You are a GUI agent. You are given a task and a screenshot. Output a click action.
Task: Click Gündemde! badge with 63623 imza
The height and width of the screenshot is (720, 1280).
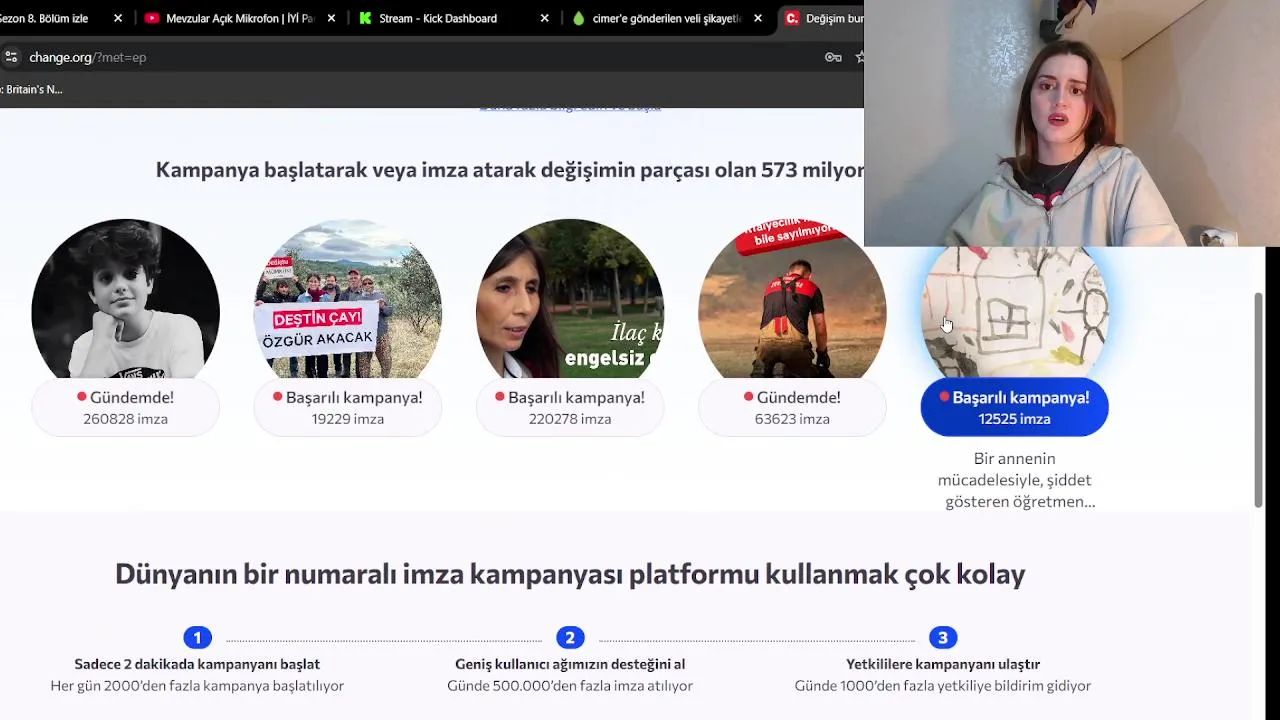click(x=791, y=407)
